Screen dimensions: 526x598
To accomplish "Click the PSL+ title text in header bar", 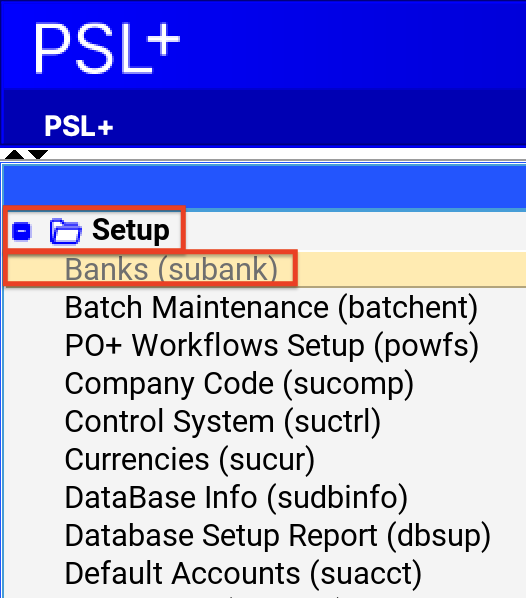I will pos(79,126).
